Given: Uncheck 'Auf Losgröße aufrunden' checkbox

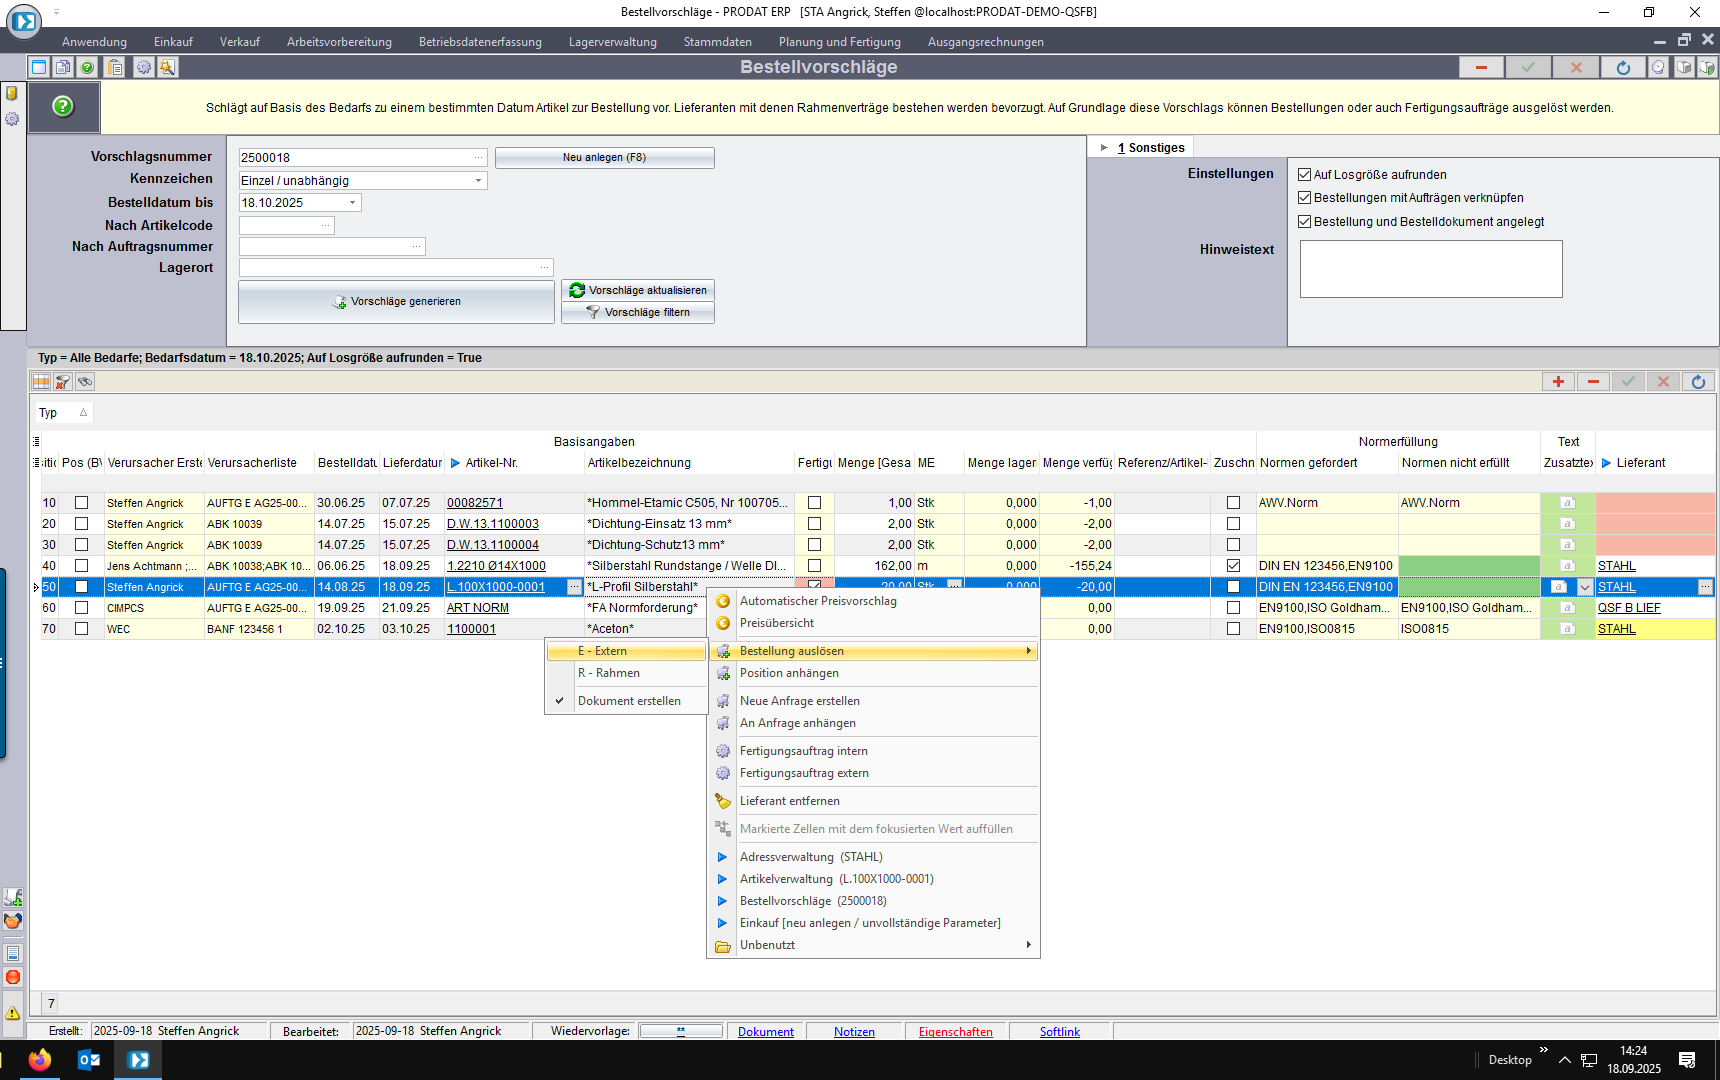Looking at the screenshot, I should pos(1304,174).
